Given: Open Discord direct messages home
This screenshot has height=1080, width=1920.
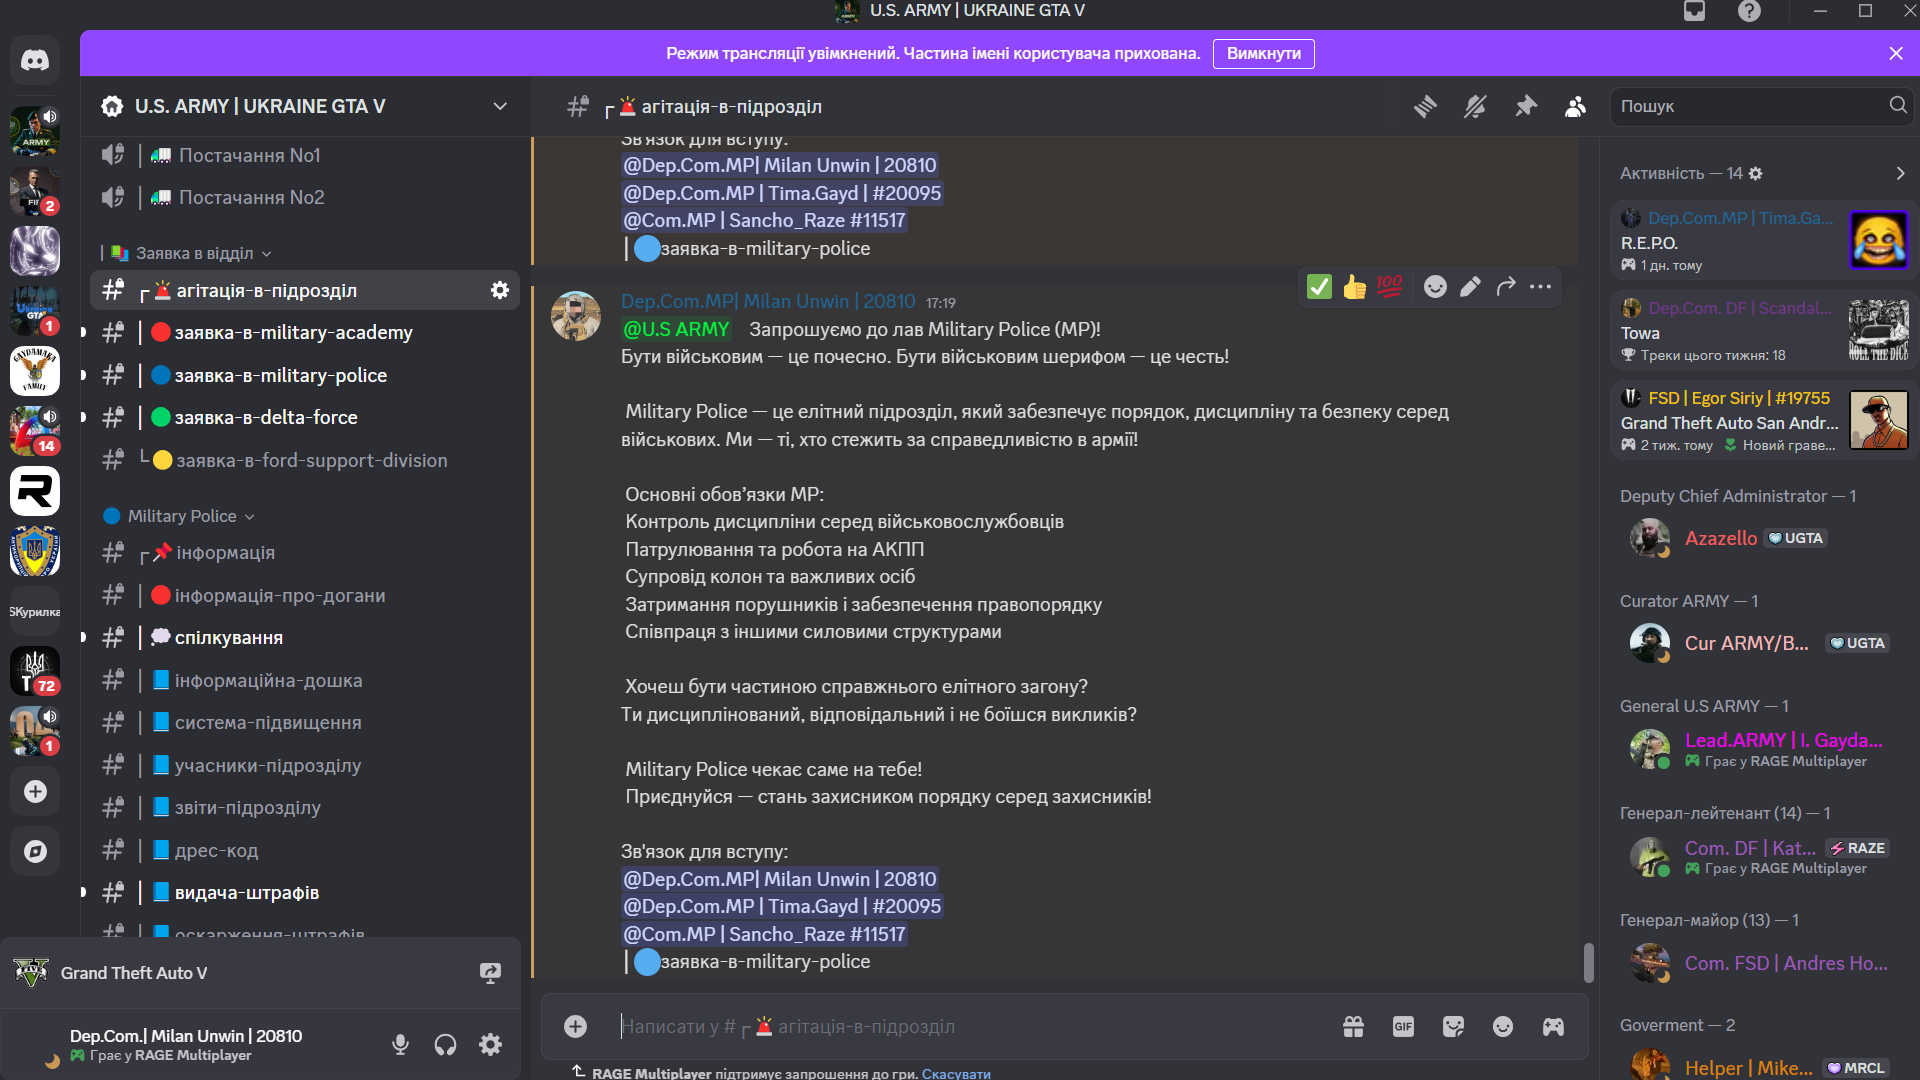Looking at the screenshot, I should tap(35, 60).
